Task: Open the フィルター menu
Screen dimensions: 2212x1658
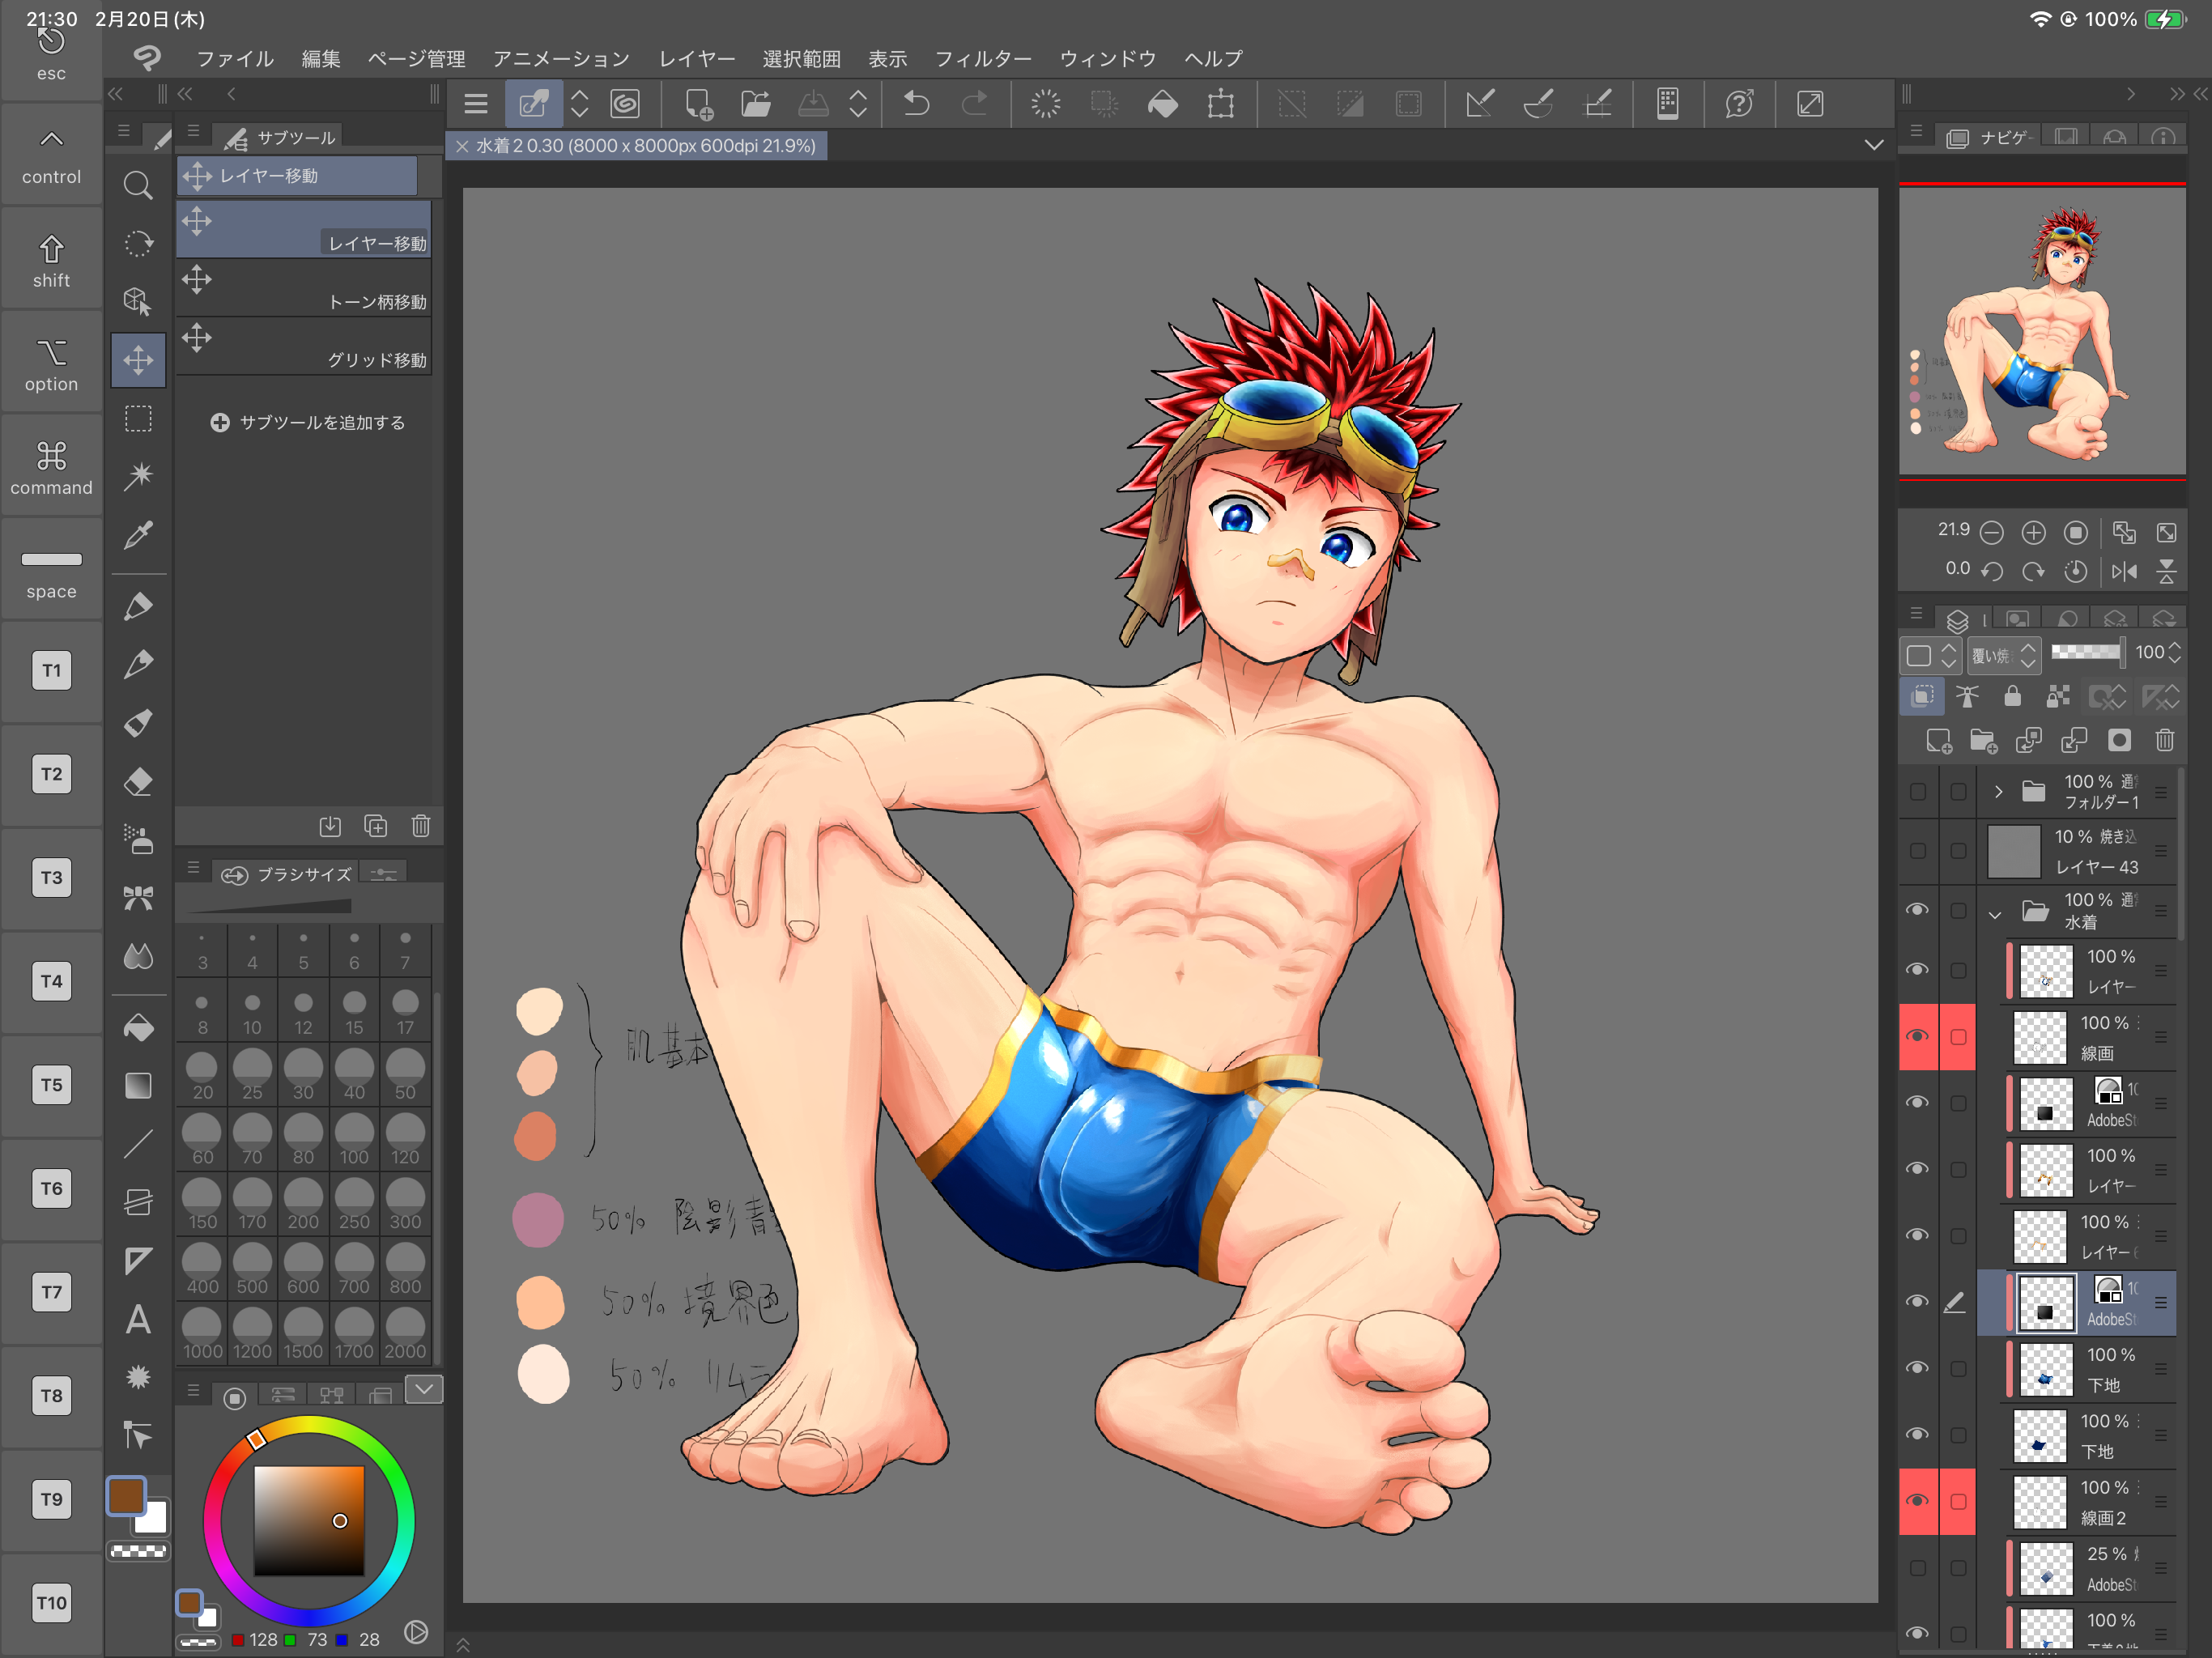Action: tap(983, 59)
